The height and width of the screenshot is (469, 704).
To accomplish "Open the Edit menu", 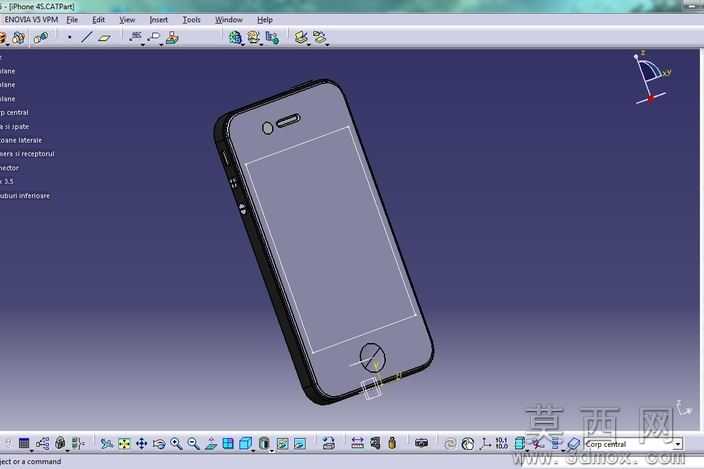I will point(98,20).
